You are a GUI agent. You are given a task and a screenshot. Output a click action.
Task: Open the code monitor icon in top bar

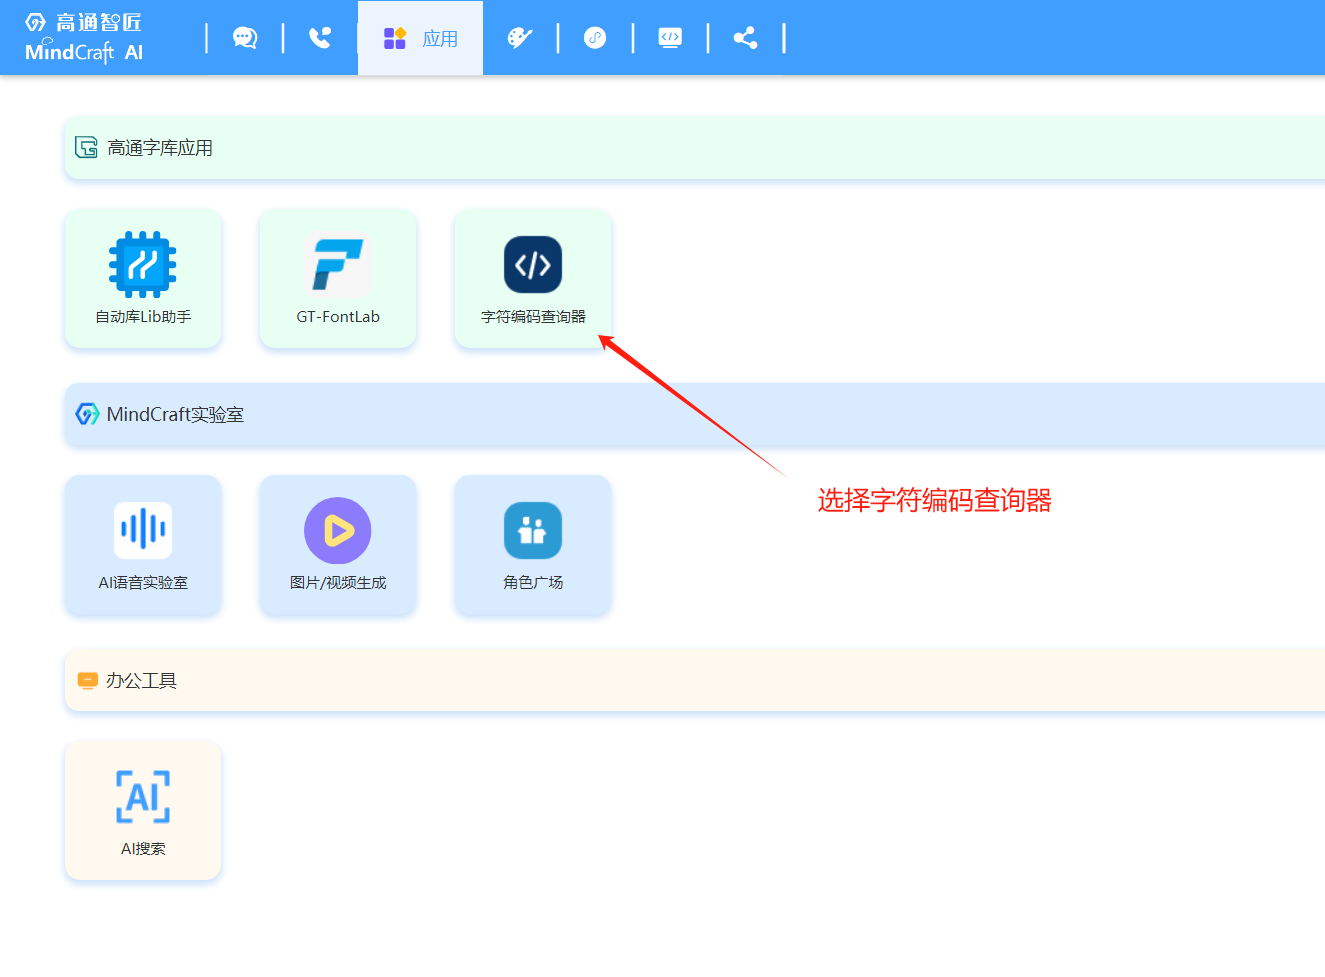pos(670,38)
